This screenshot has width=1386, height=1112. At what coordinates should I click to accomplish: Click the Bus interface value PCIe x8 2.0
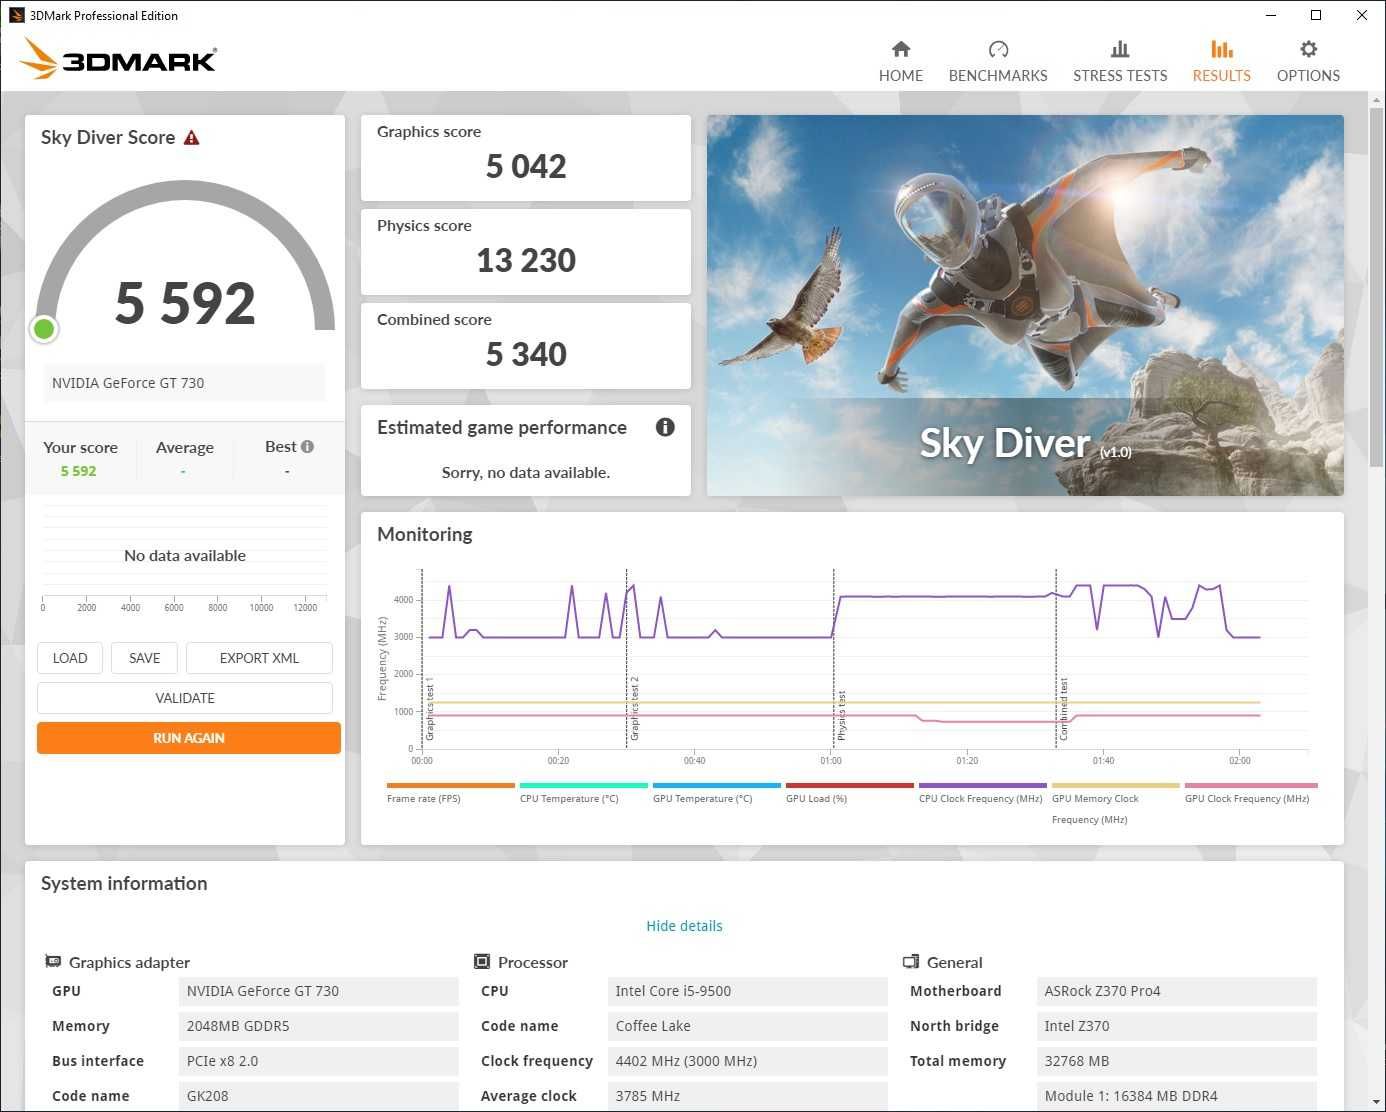click(318, 1061)
